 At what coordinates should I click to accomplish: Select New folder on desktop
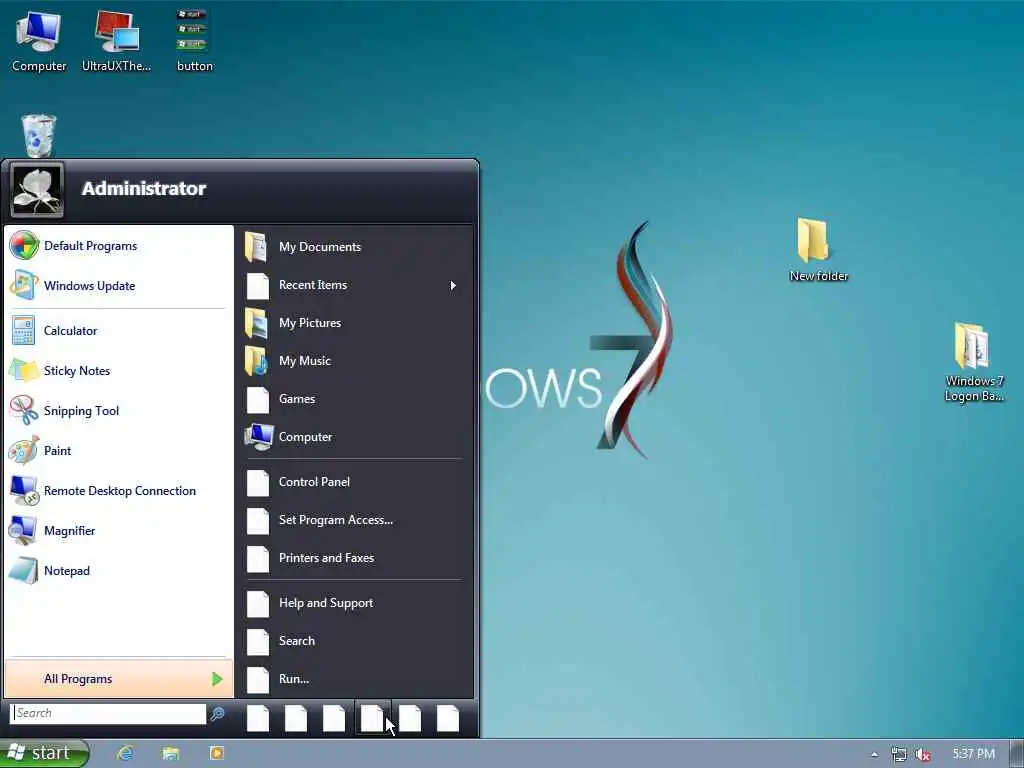click(818, 250)
